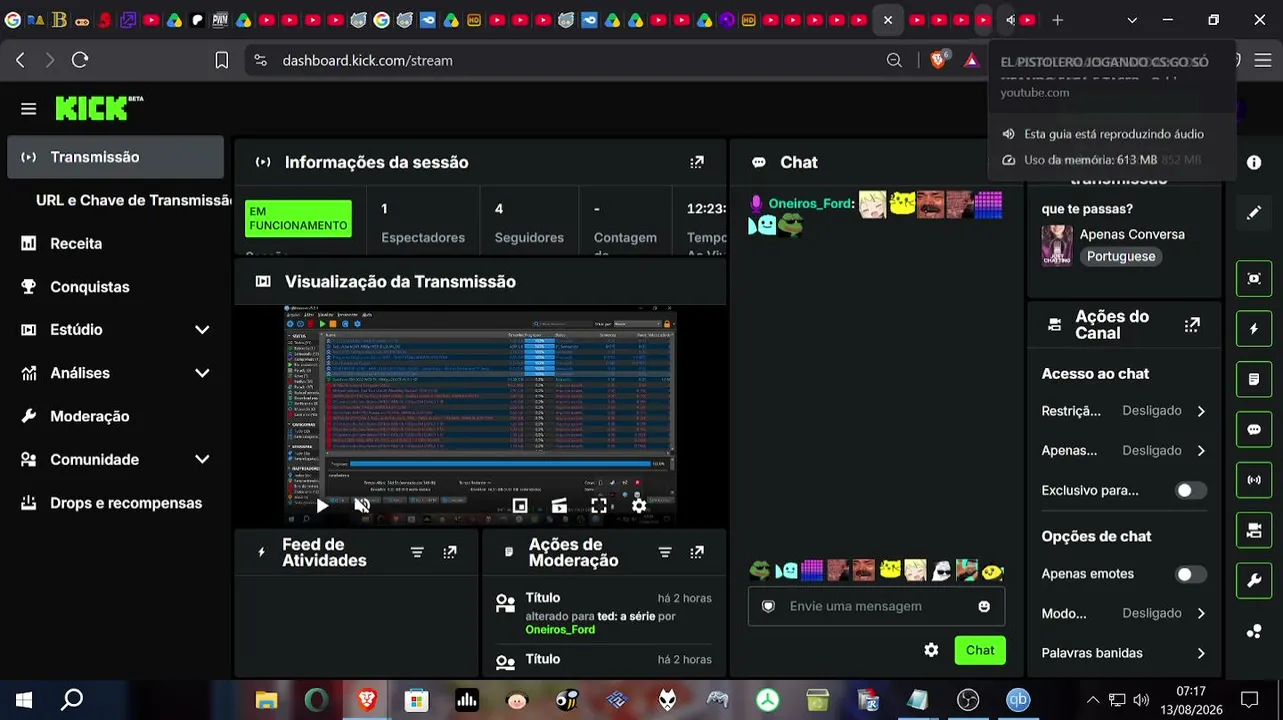The width and height of the screenshot is (1283, 720).
Task: Open emoji picker in chat message box
Action: point(984,606)
